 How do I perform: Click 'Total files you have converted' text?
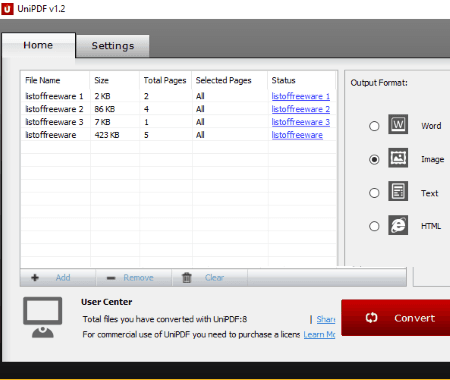[165, 319]
